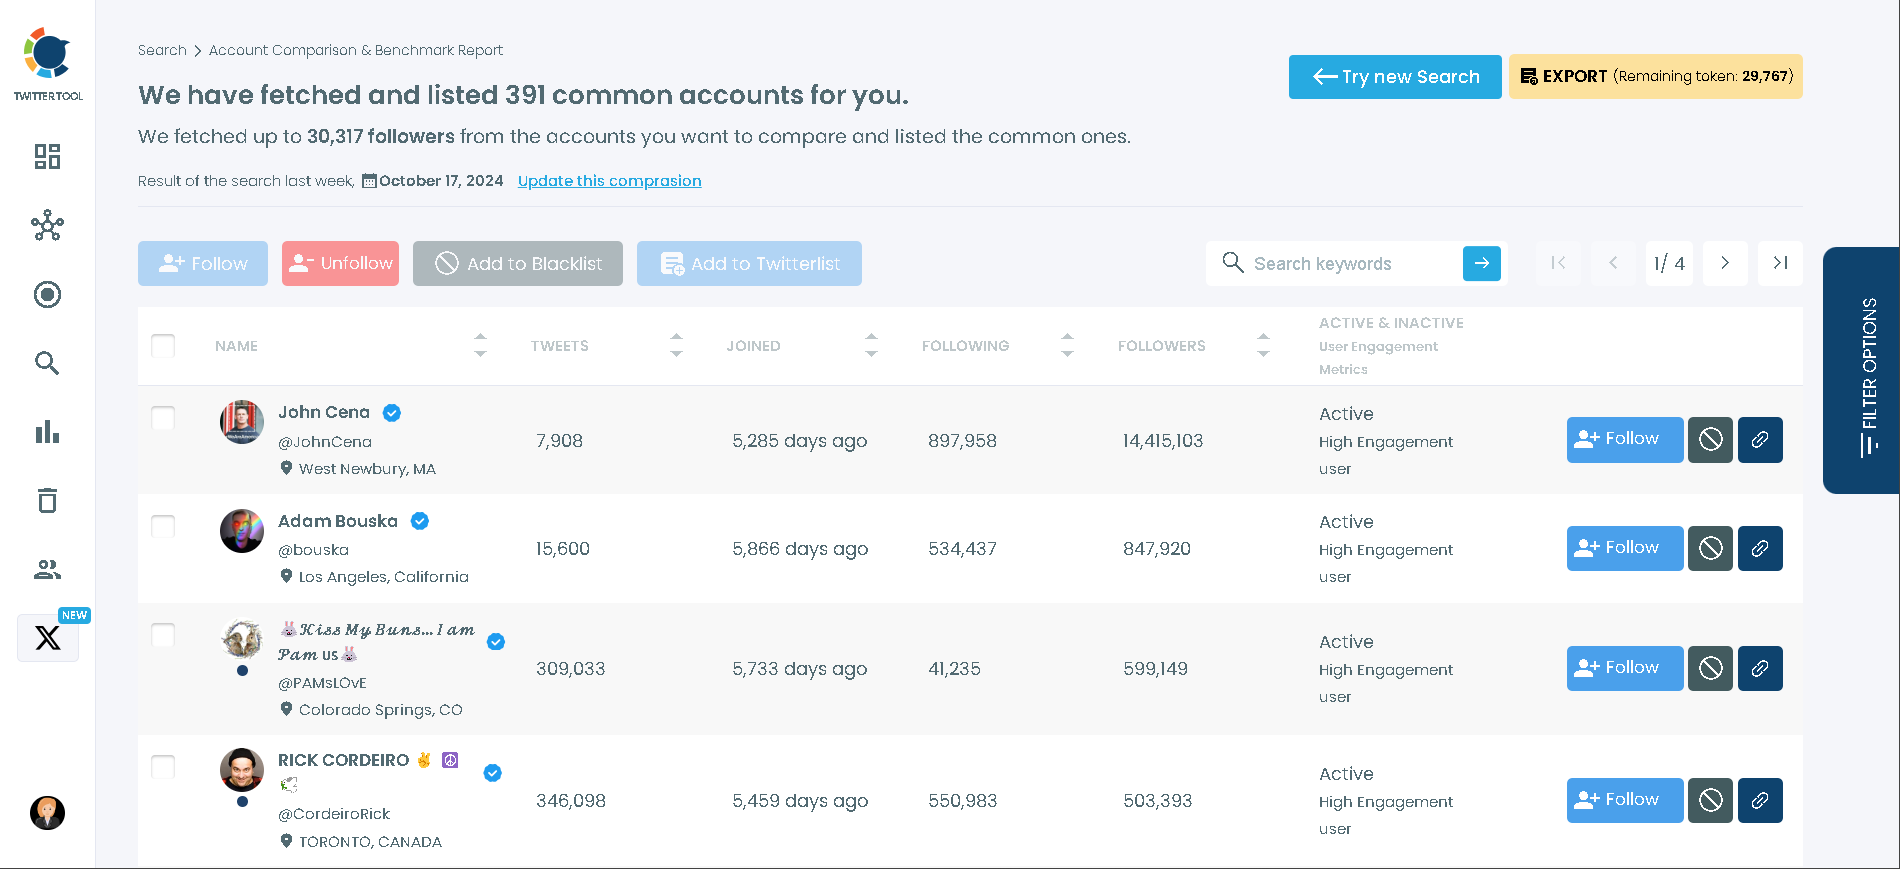Click the bulk Follow button above table
The width and height of the screenshot is (1900, 869).
tap(203, 263)
